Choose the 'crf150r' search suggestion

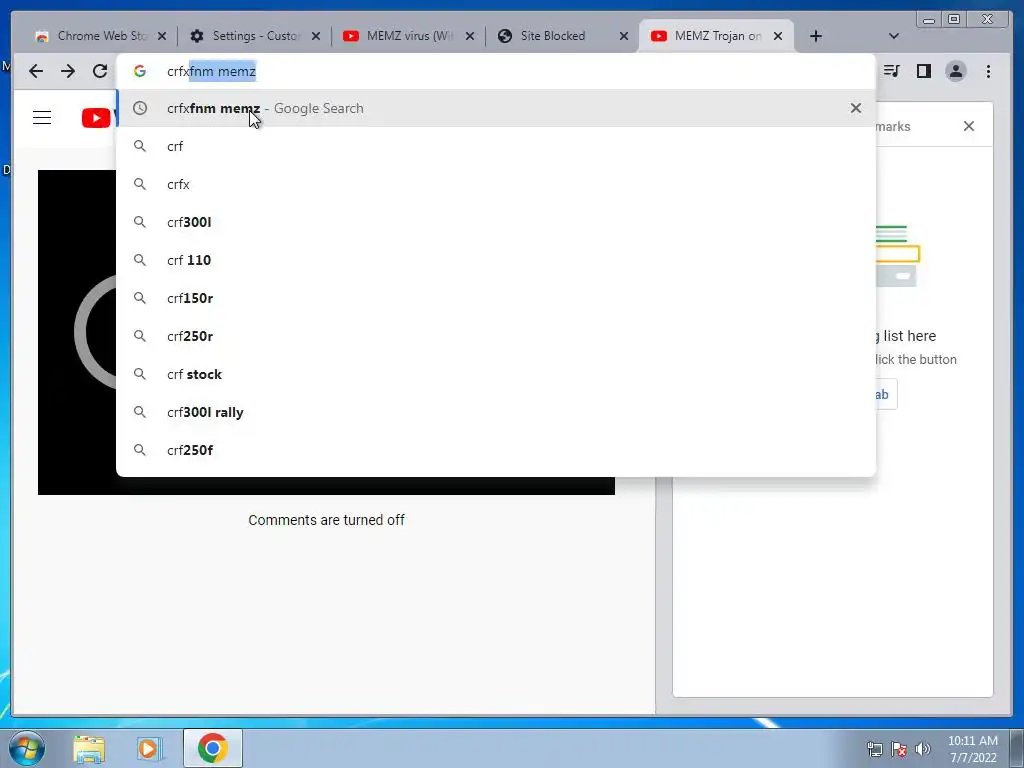(x=496, y=298)
